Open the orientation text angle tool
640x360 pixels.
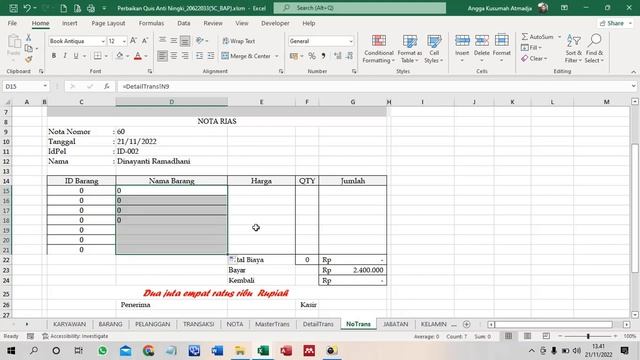tap(200, 40)
